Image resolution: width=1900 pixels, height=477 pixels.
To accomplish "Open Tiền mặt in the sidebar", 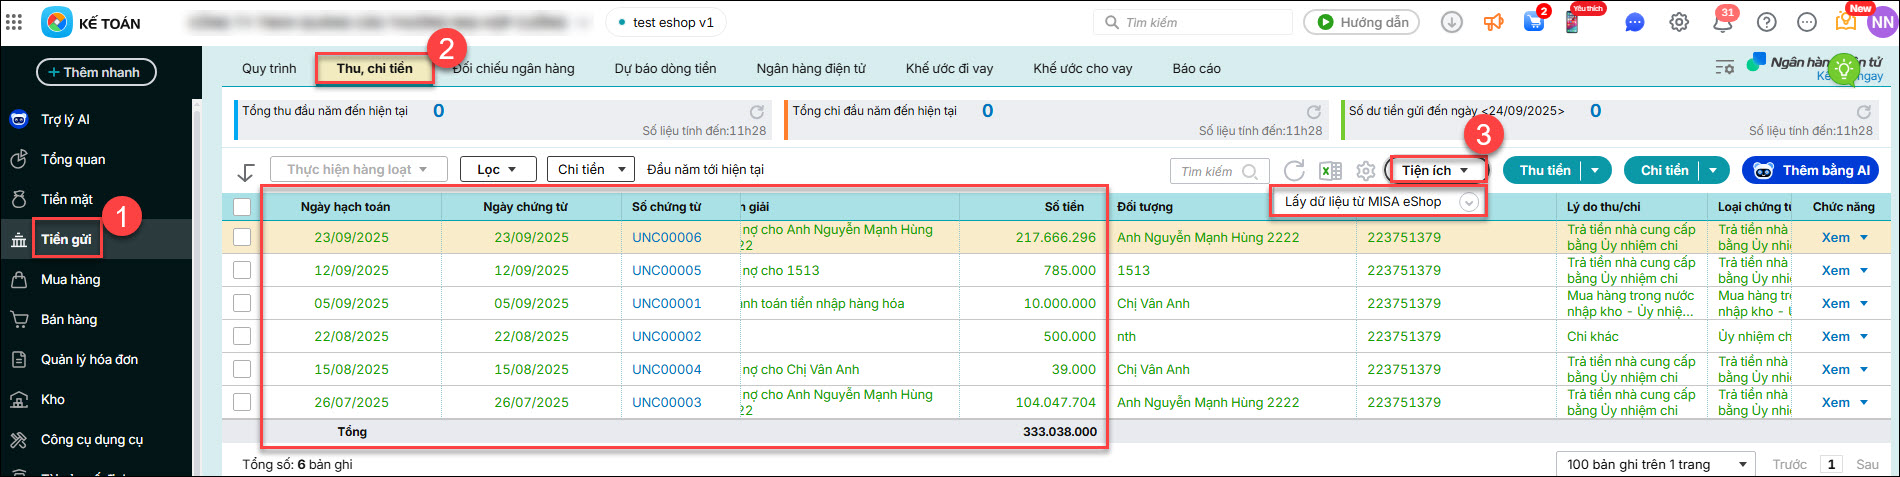I will click(67, 200).
